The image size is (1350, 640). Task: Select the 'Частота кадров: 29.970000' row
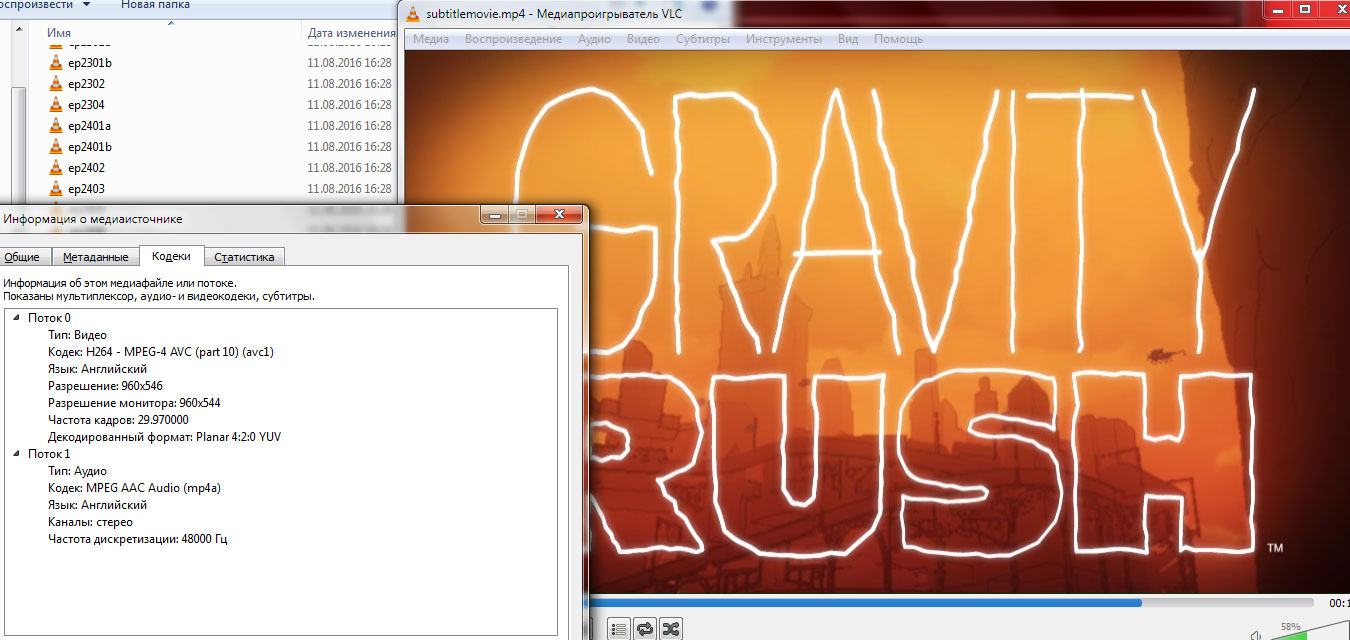118,420
